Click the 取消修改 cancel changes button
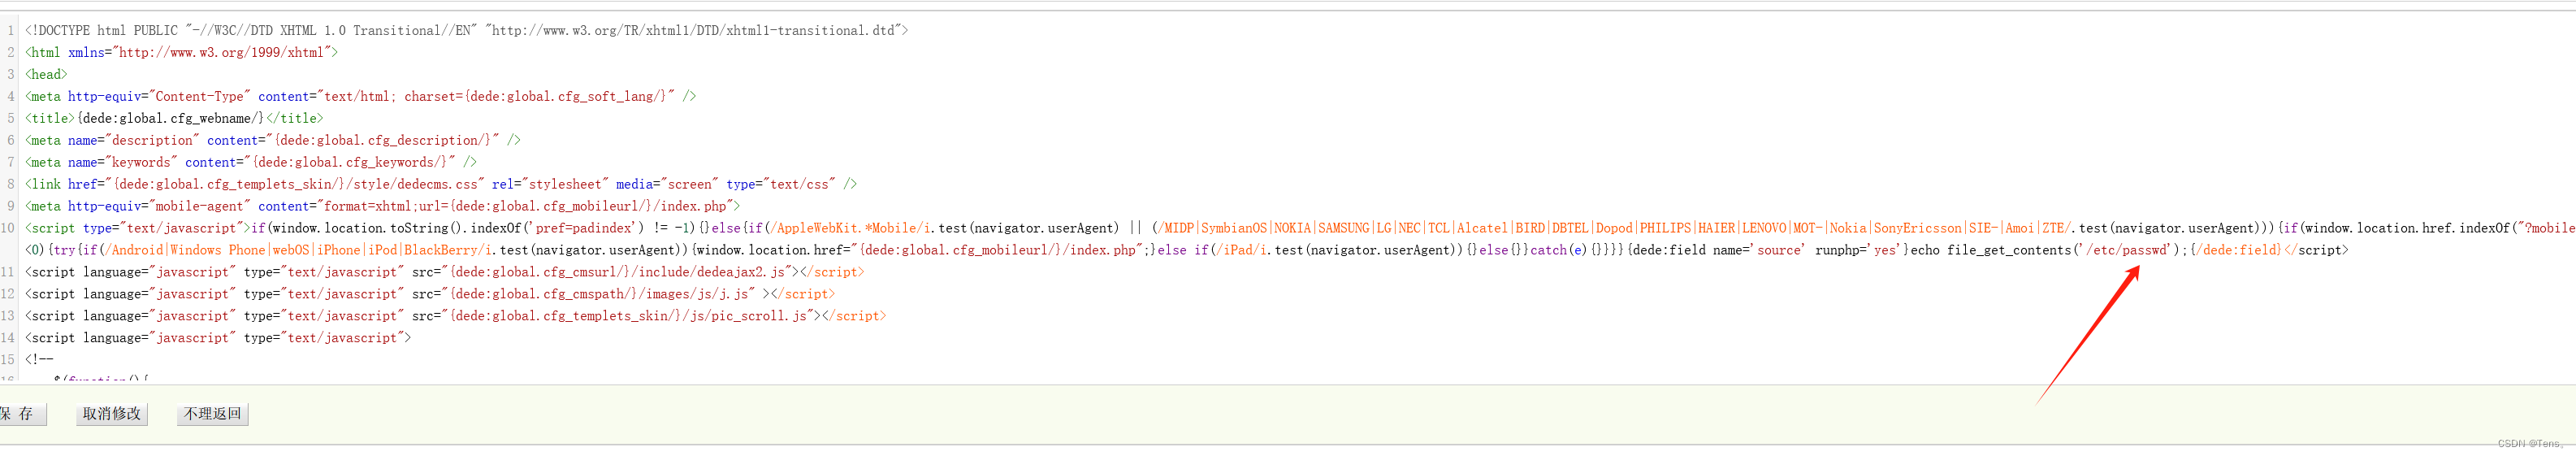2576x456 pixels. (x=112, y=414)
